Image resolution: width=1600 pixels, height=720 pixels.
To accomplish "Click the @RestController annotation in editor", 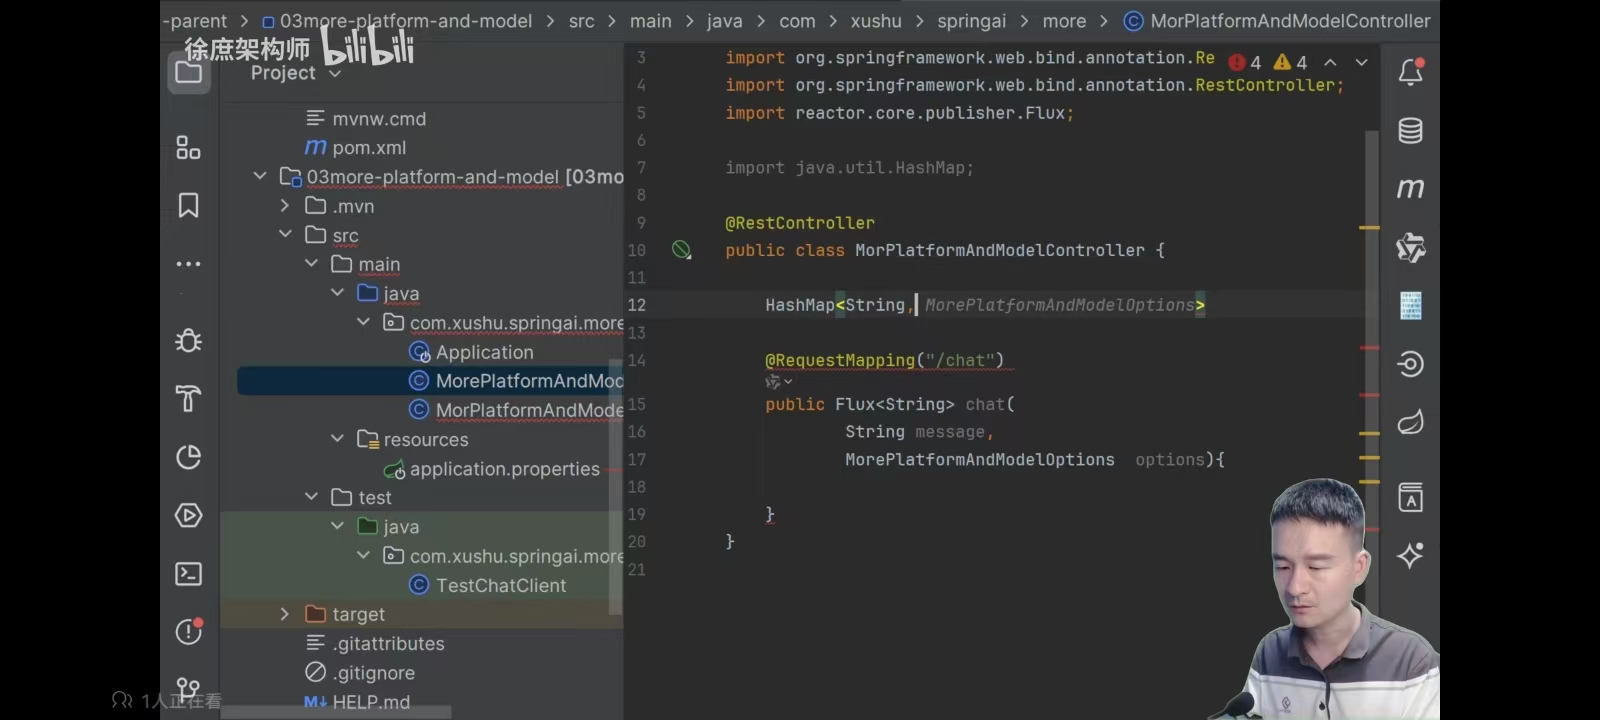I will click(x=800, y=223).
